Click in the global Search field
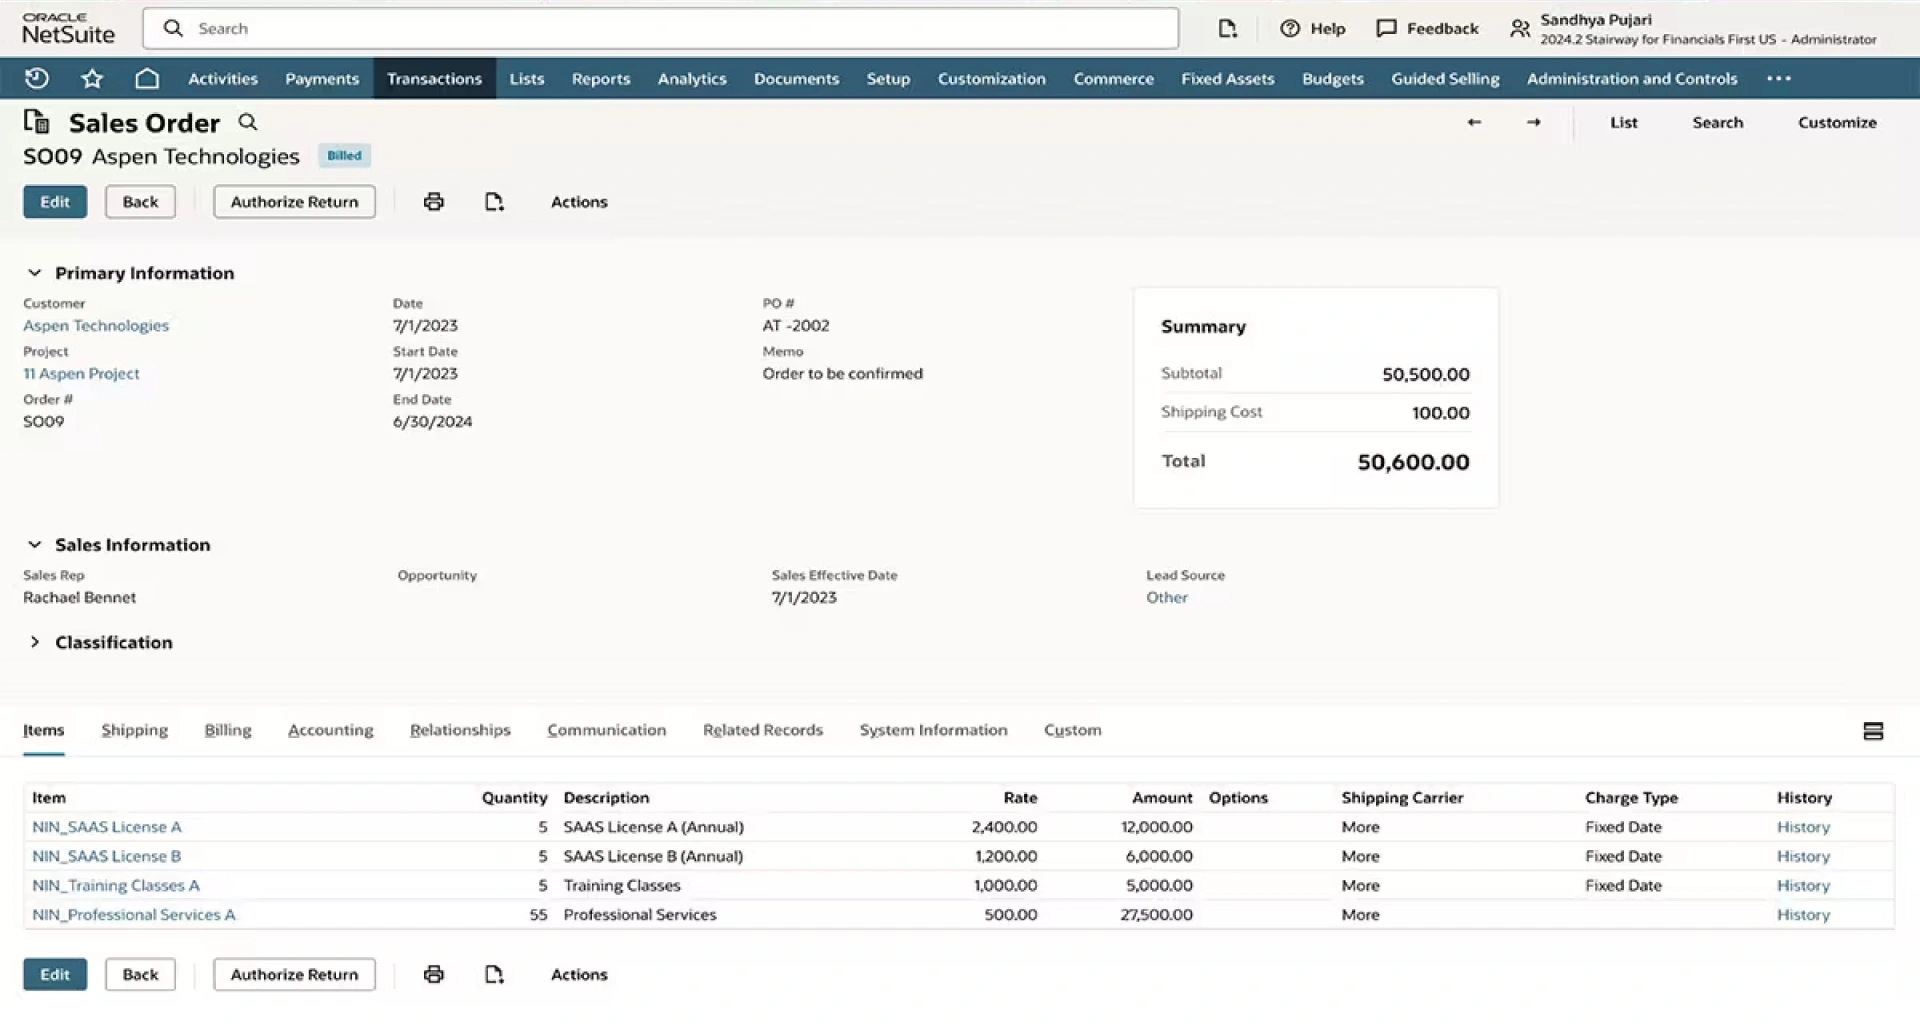 (x=660, y=28)
